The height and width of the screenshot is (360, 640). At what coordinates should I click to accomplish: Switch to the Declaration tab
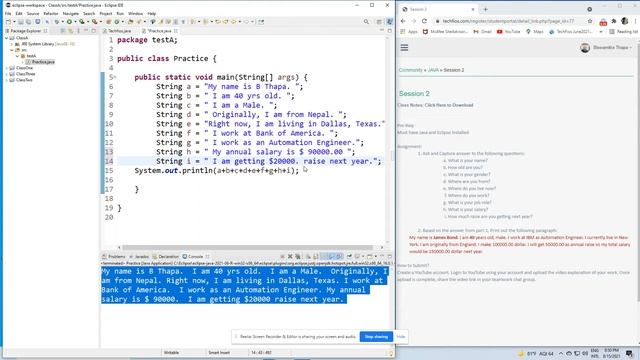[x=166, y=256]
